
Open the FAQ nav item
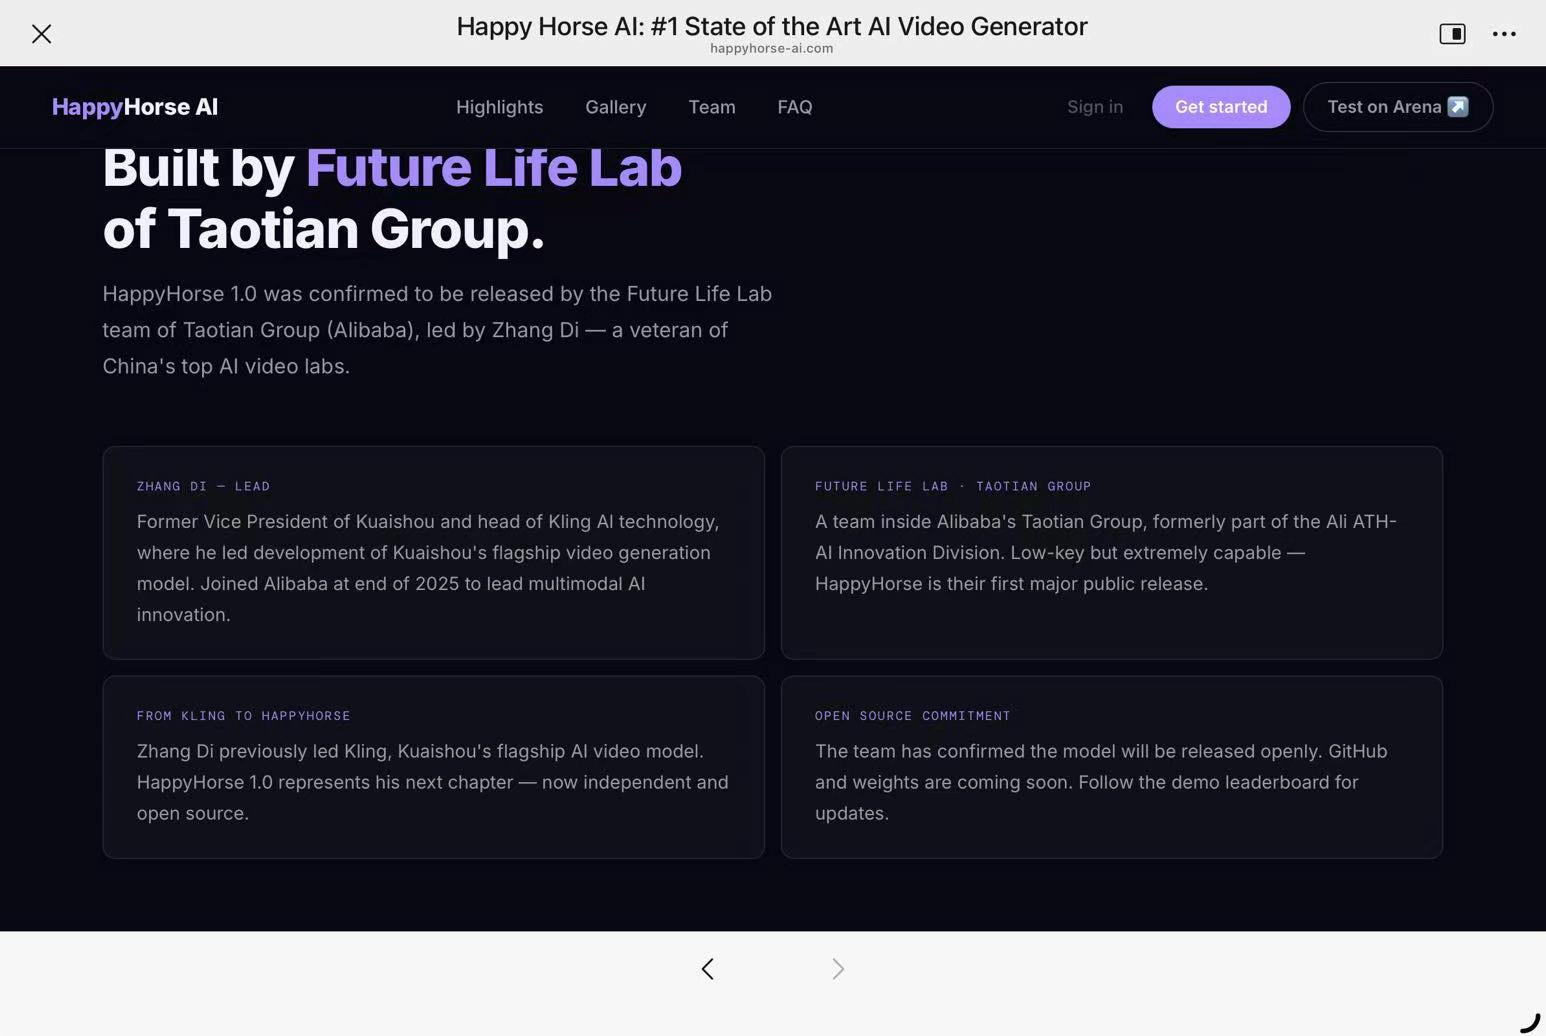[794, 107]
